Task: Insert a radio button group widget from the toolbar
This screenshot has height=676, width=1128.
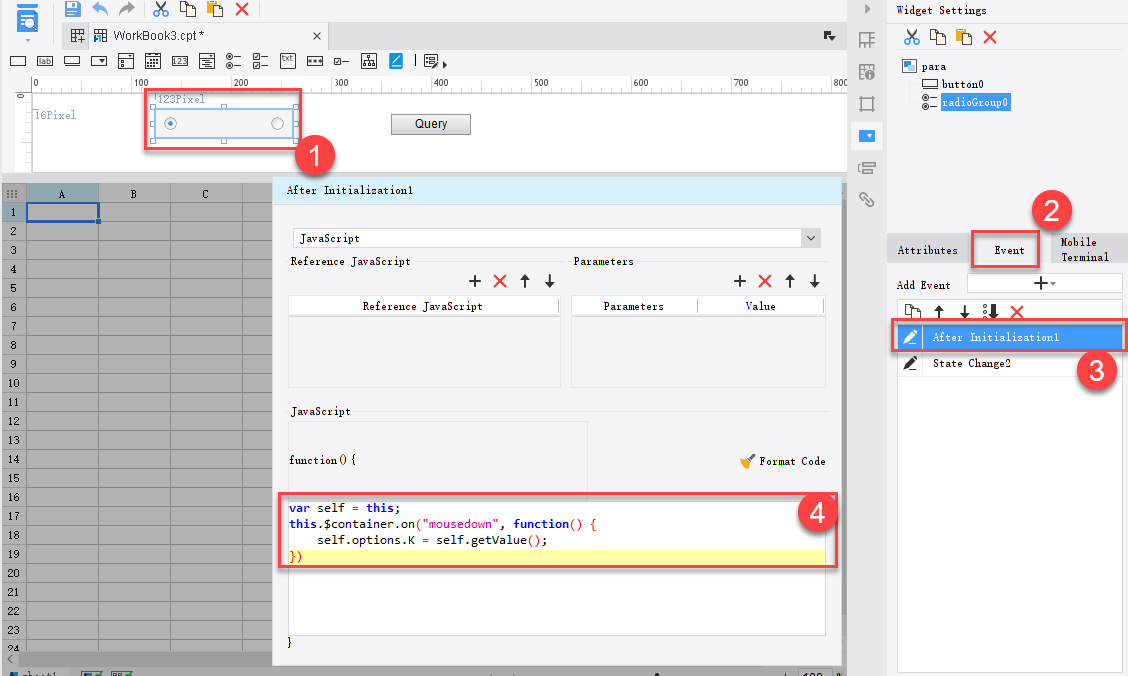Action: (233, 61)
